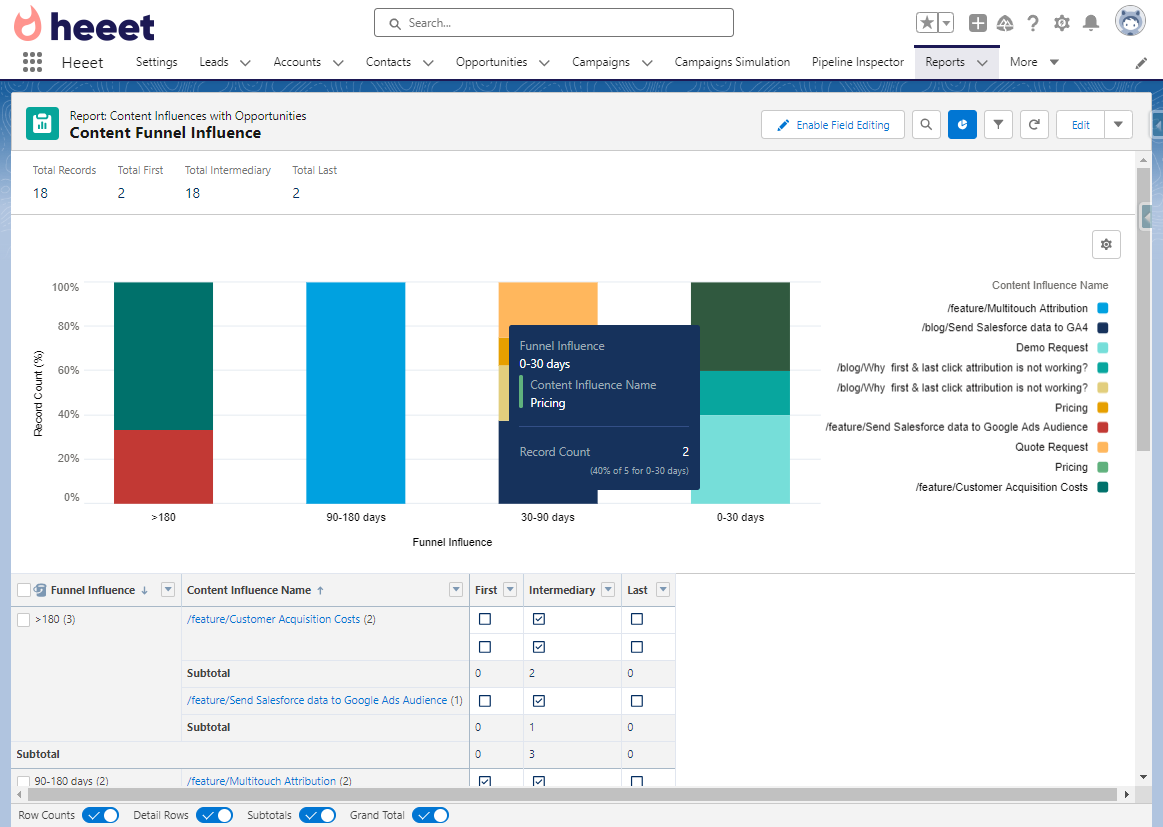Click the pencil icon to edit navigation
The width and height of the screenshot is (1163, 827).
1141,64
